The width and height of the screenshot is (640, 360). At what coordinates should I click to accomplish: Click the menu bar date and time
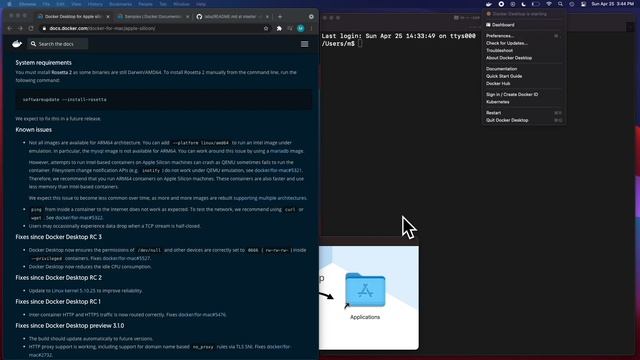[x=612, y=4]
